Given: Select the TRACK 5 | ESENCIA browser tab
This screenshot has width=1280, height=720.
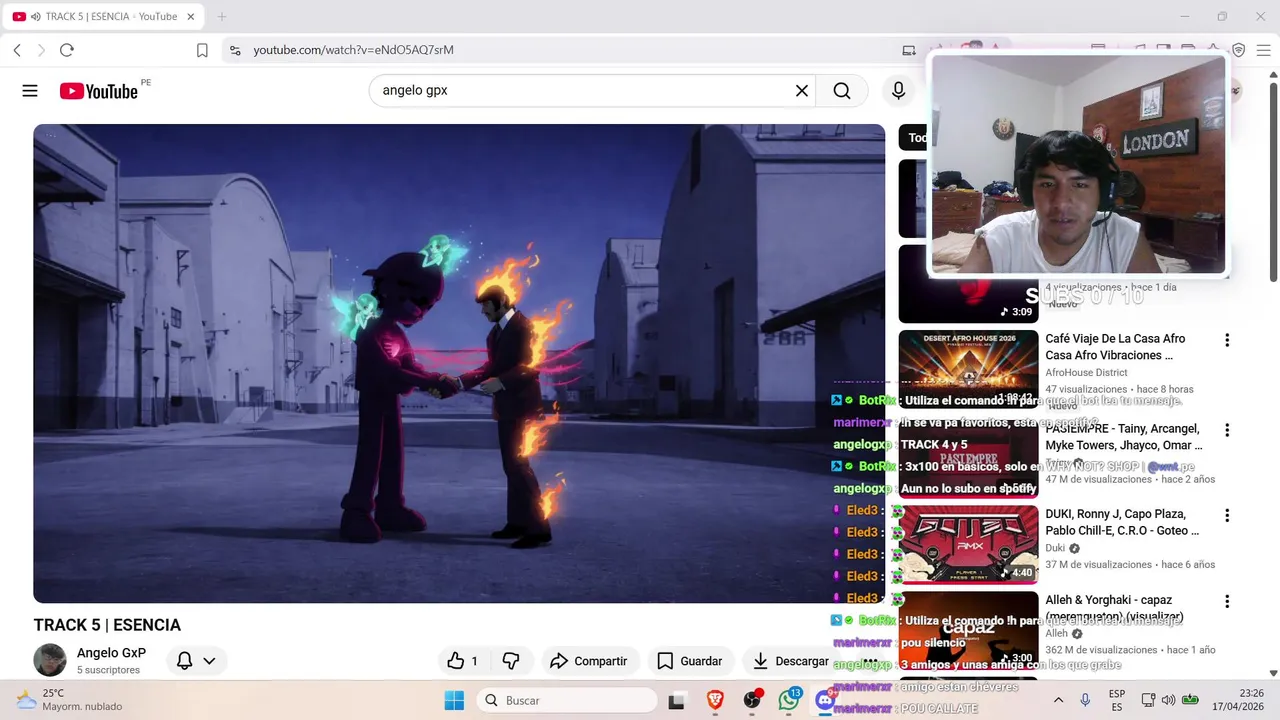Looking at the screenshot, I should pyautogui.click(x=105, y=16).
